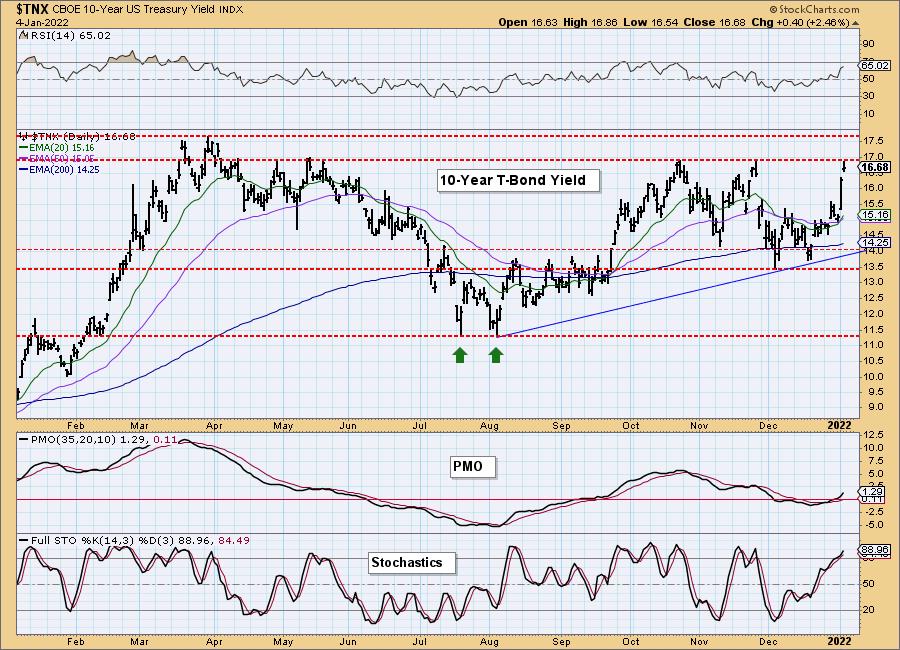Click the small icon before RSI(14) label

pyautogui.click(x=23, y=35)
